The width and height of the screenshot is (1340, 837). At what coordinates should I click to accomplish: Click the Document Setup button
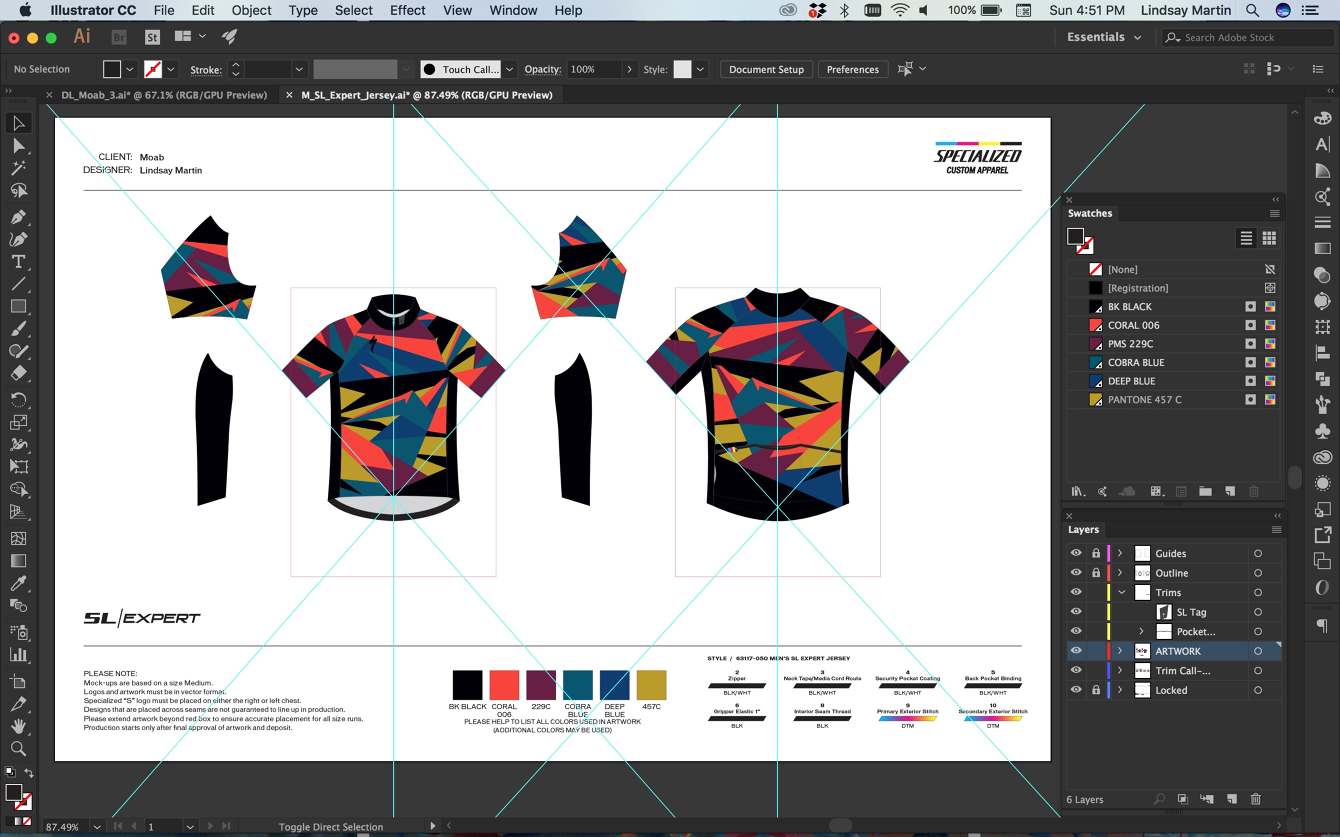(x=766, y=69)
